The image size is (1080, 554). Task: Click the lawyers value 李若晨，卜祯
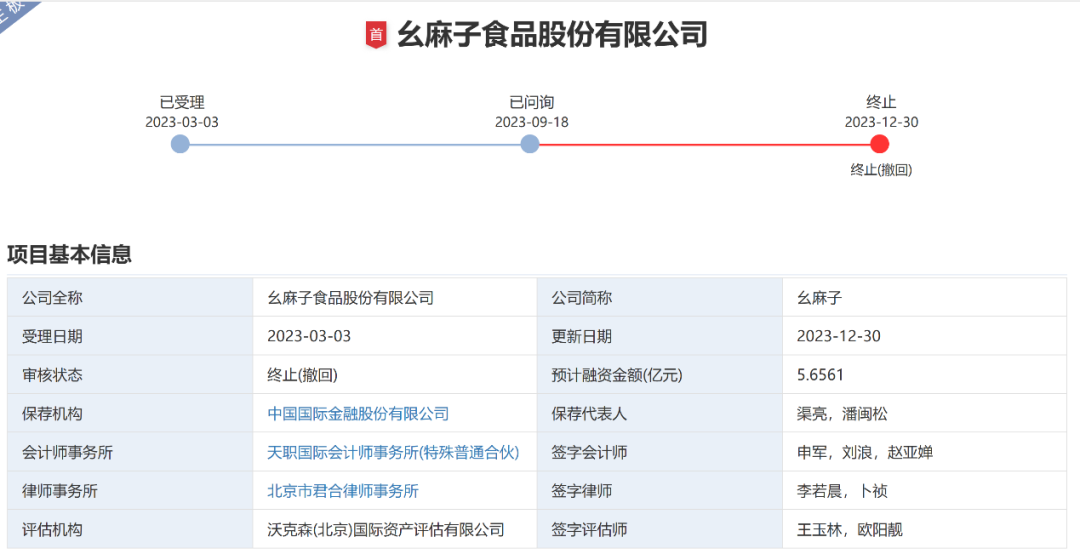click(x=842, y=491)
